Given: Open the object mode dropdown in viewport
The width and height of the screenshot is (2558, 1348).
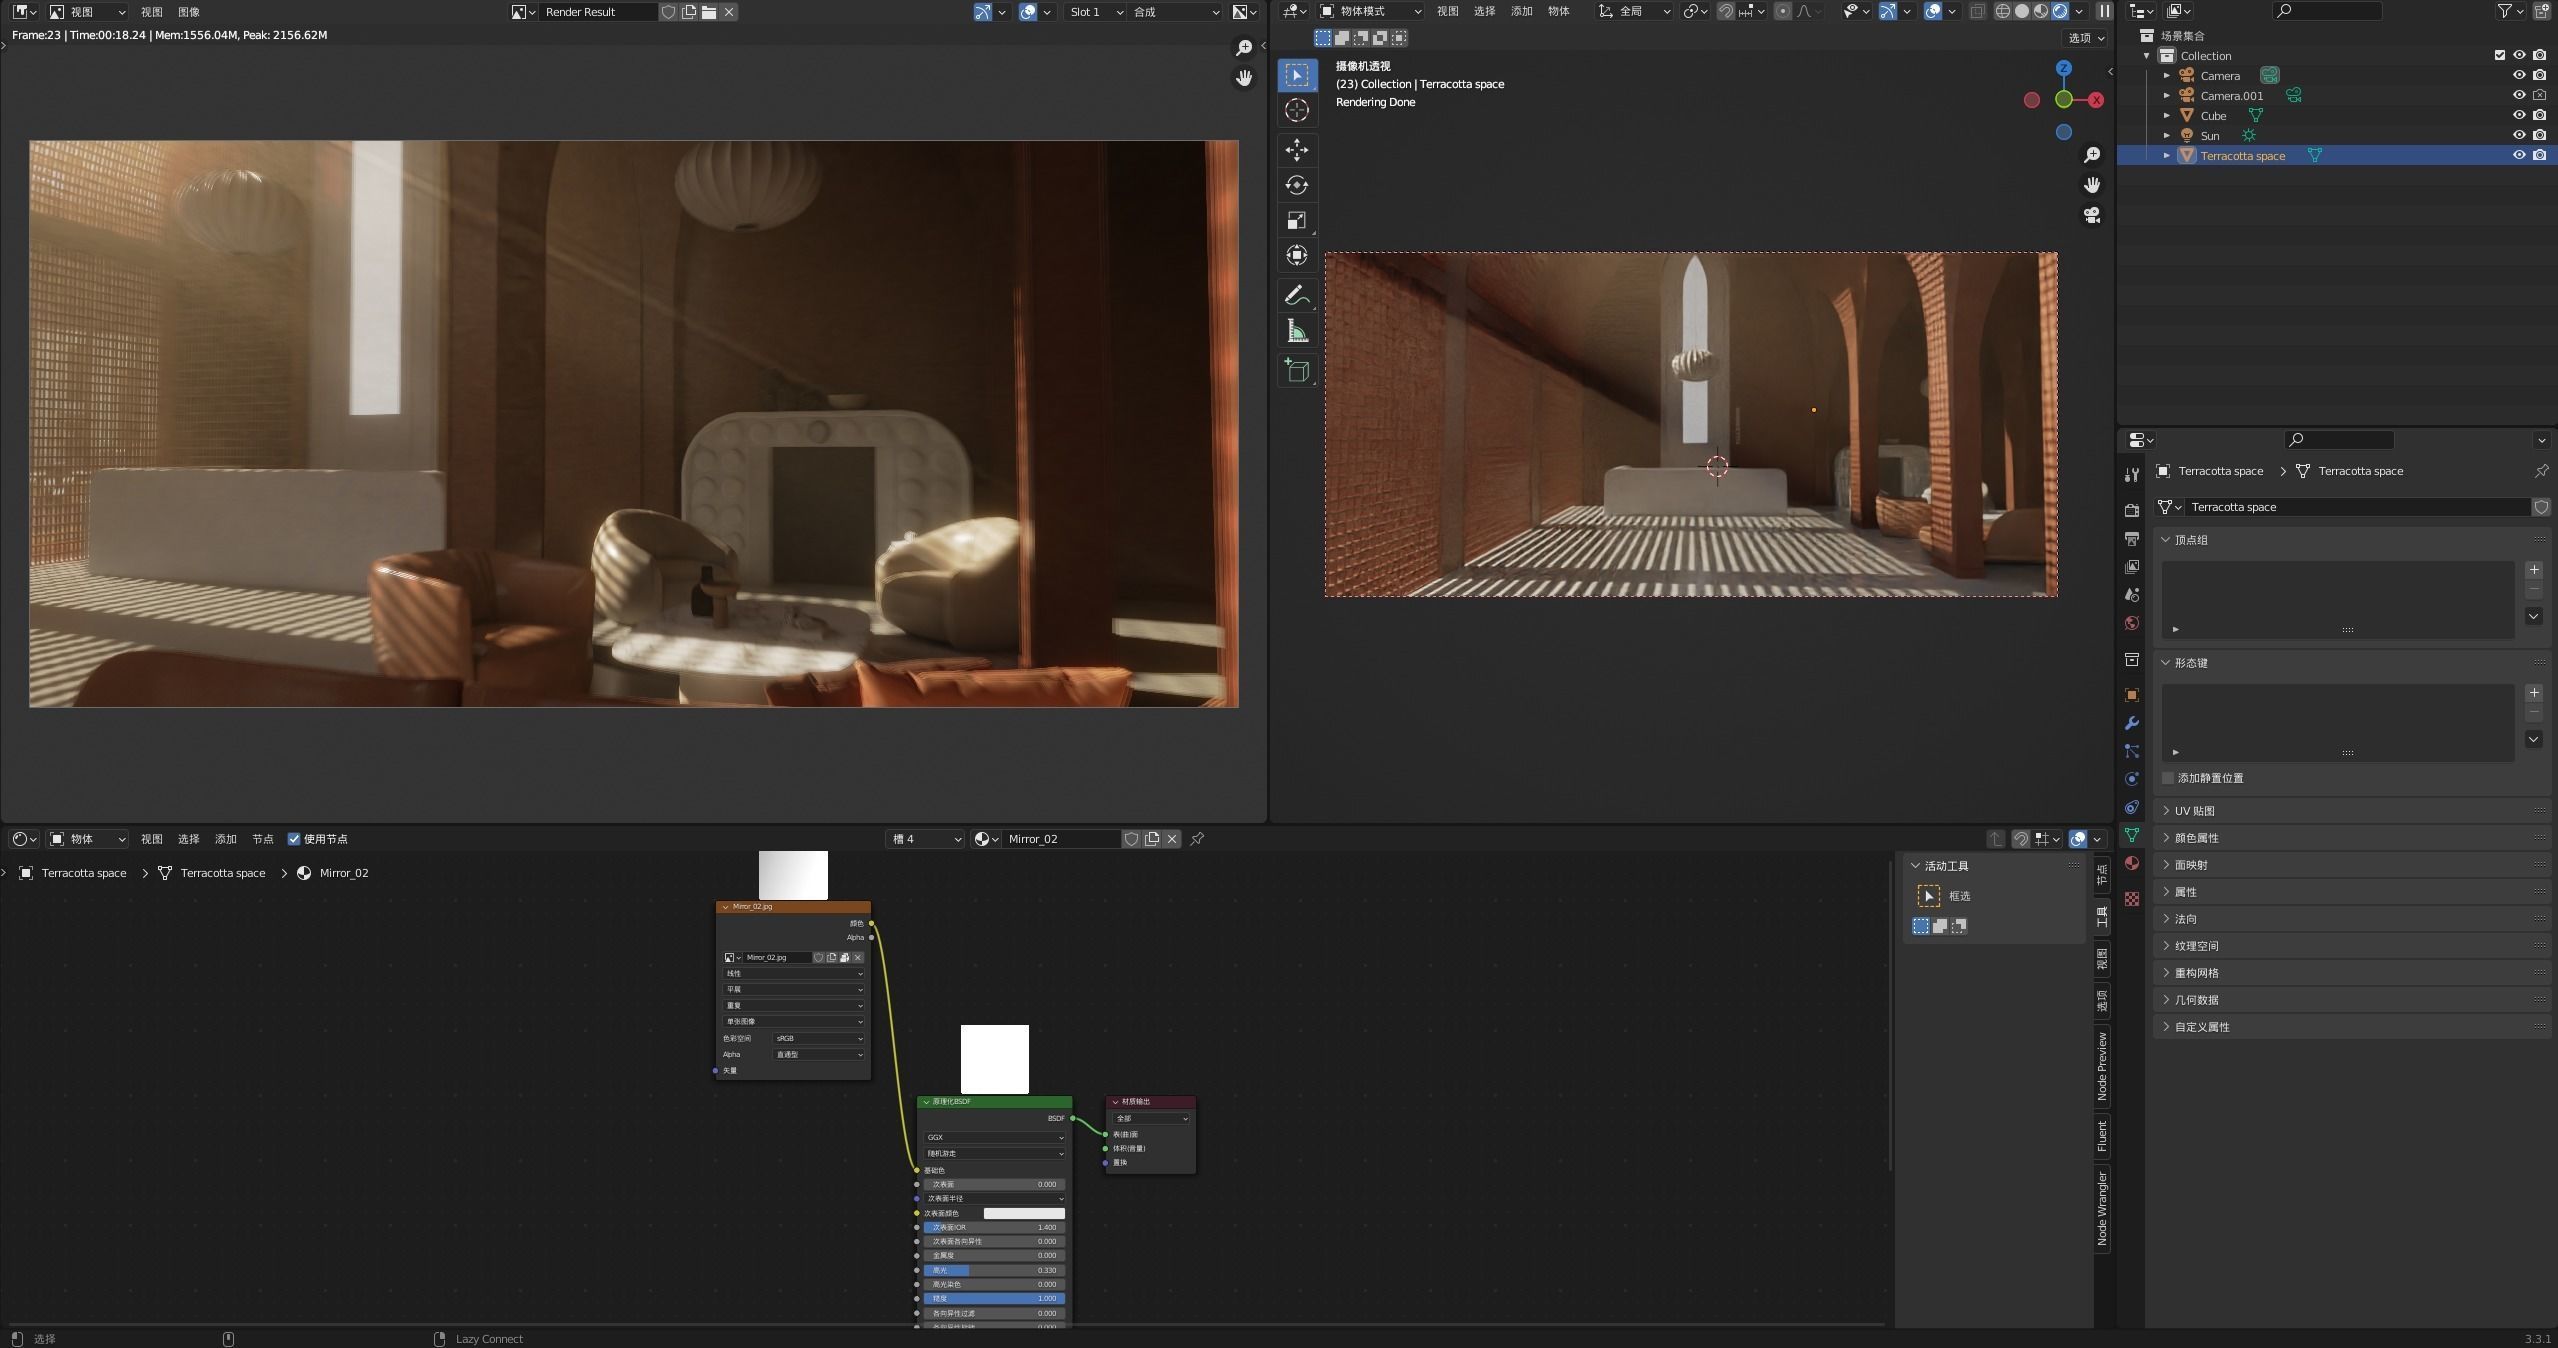Looking at the screenshot, I should coord(1370,11).
